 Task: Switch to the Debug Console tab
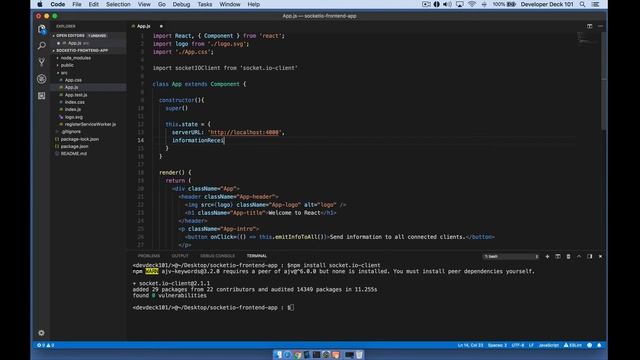[217, 256]
